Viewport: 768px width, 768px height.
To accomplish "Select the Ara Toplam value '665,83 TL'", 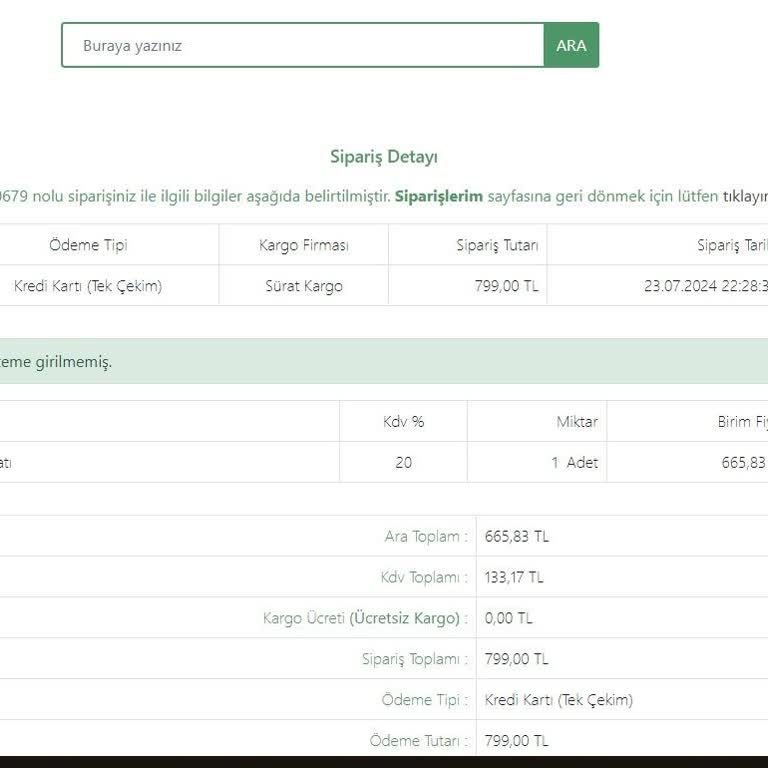I will click(517, 536).
